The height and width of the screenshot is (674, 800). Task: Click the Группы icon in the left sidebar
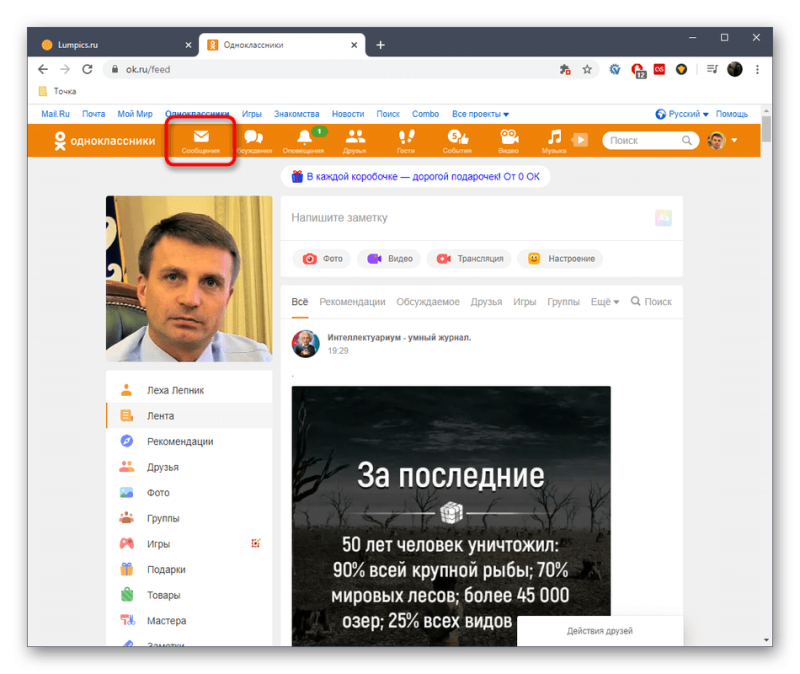click(127, 518)
